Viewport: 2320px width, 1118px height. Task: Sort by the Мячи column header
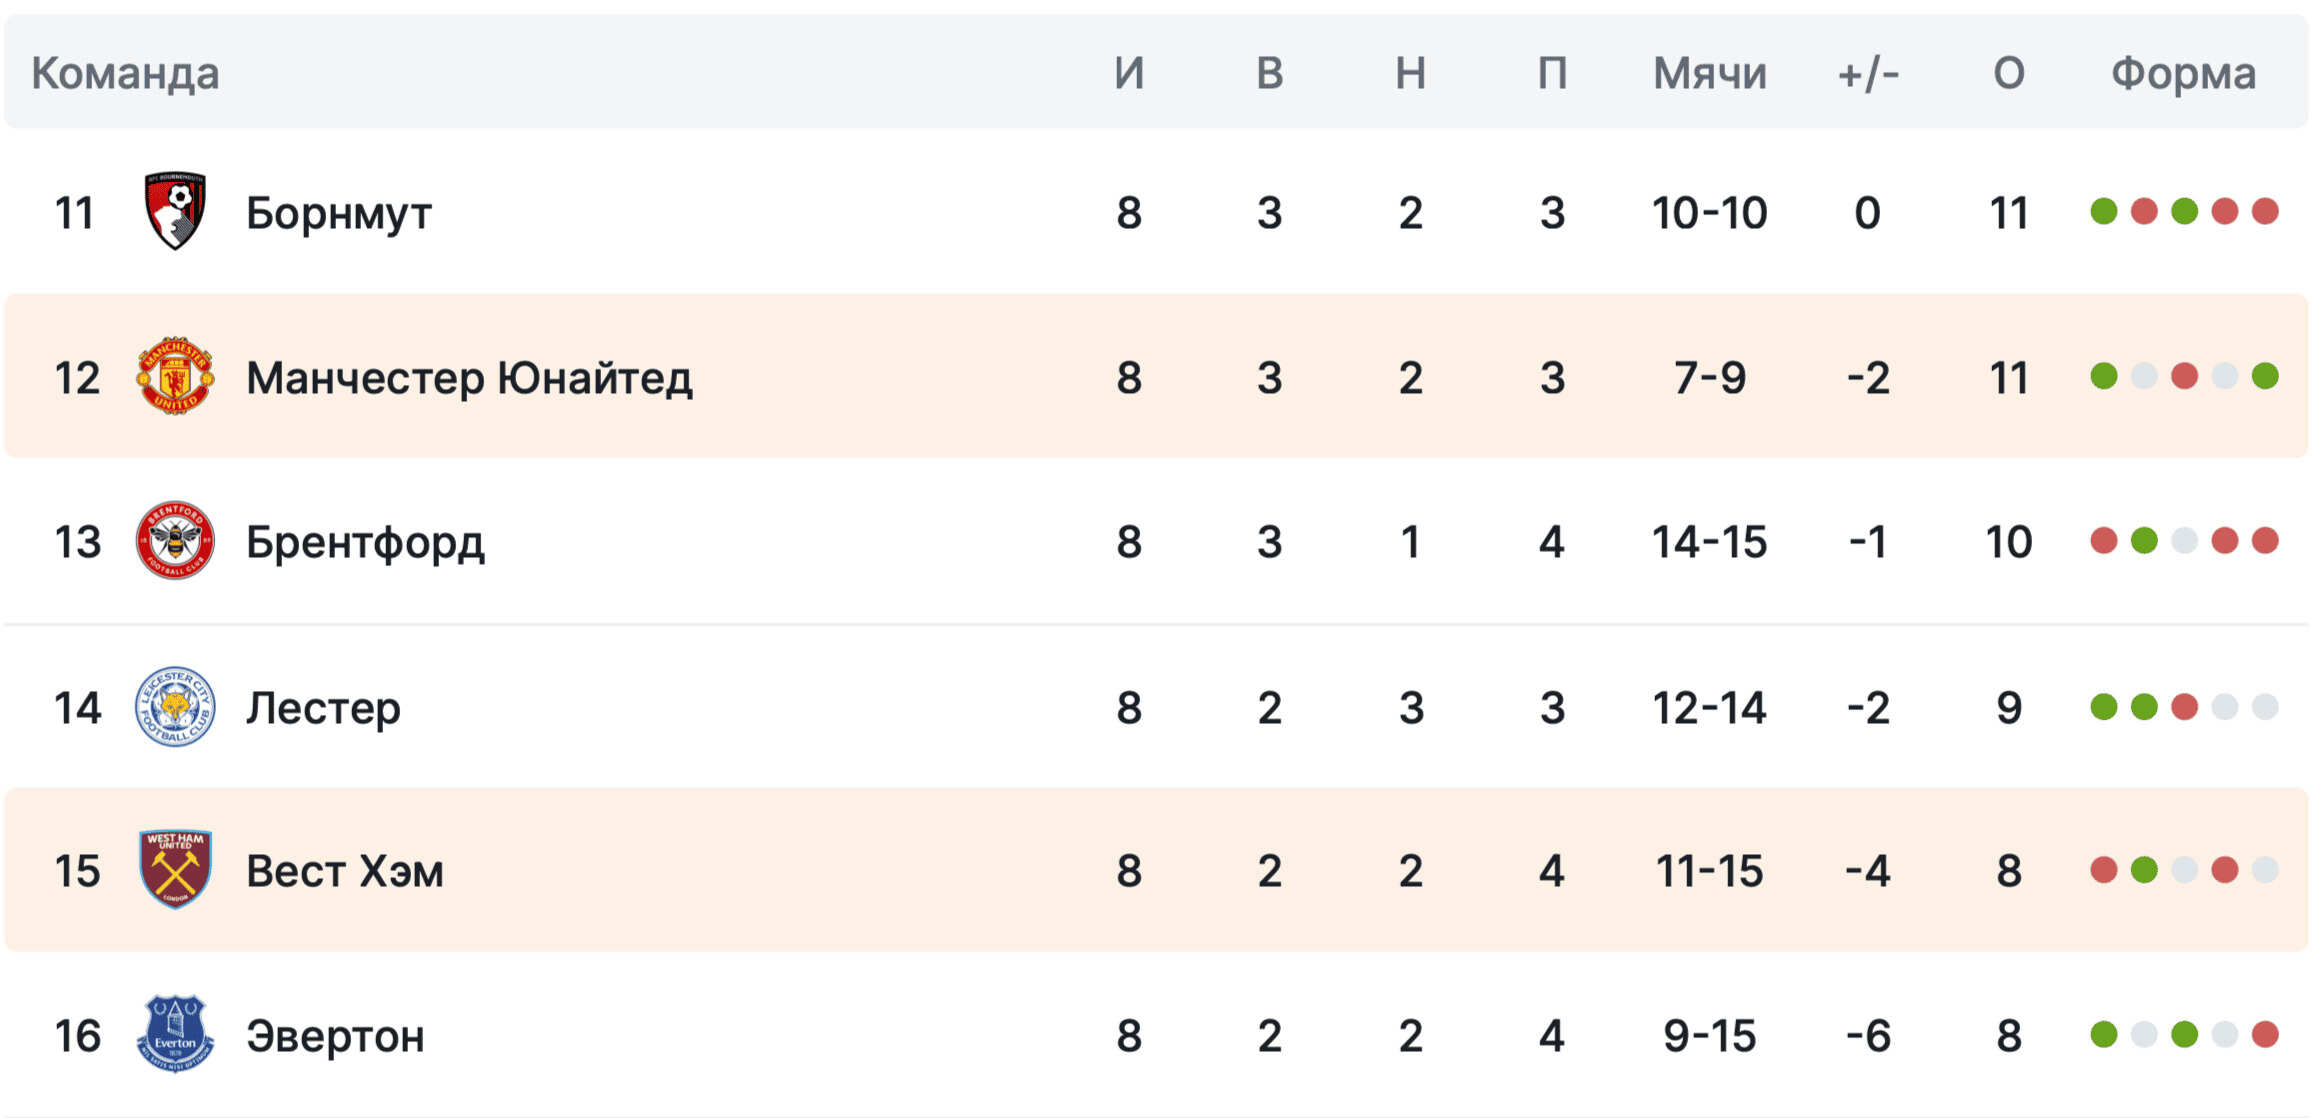pyautogui.click(x=1709, y=73)
